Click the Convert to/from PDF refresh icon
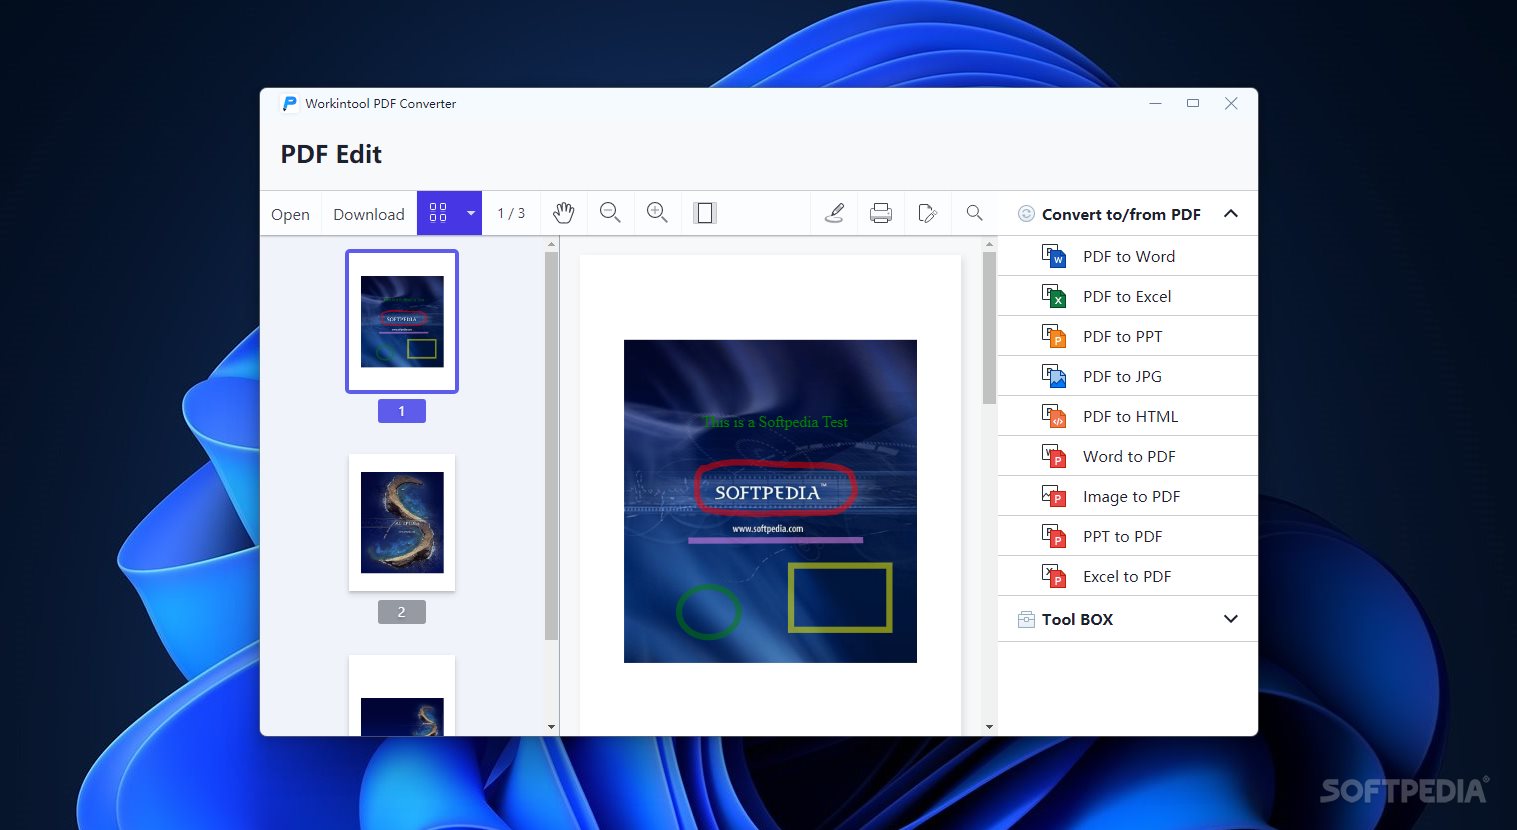1517x830 pixels. [1026, 213]
